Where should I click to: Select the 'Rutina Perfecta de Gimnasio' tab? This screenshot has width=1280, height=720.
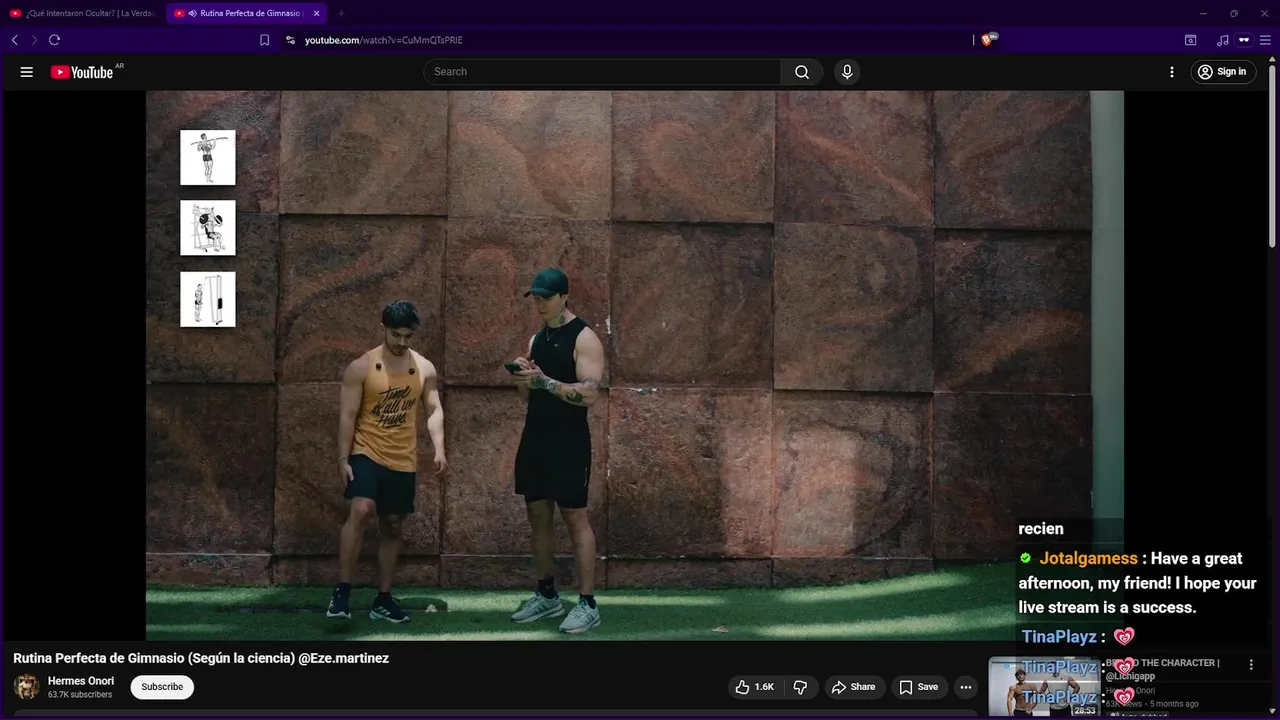[245, 13]
